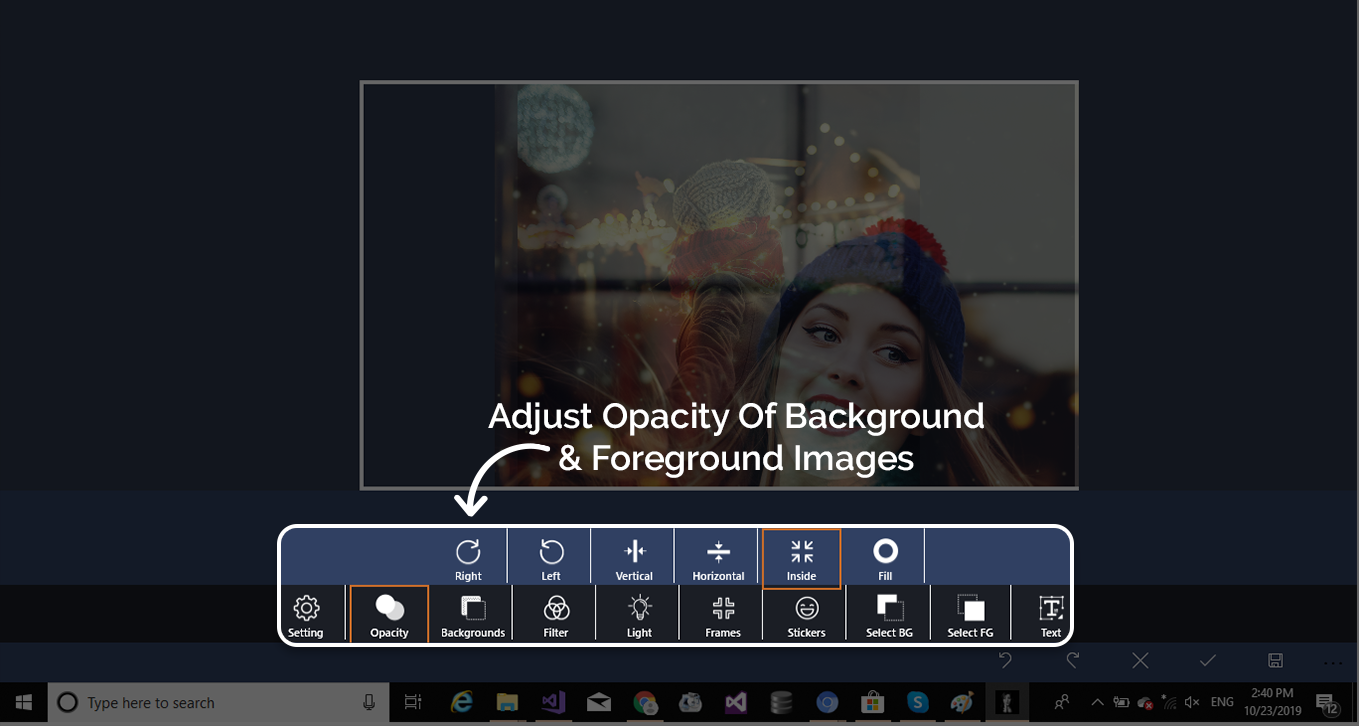This screenshot has width=1359, height=726.
Task: Confirm changes with the checkmark icon
Action: tap(1207, 660)
